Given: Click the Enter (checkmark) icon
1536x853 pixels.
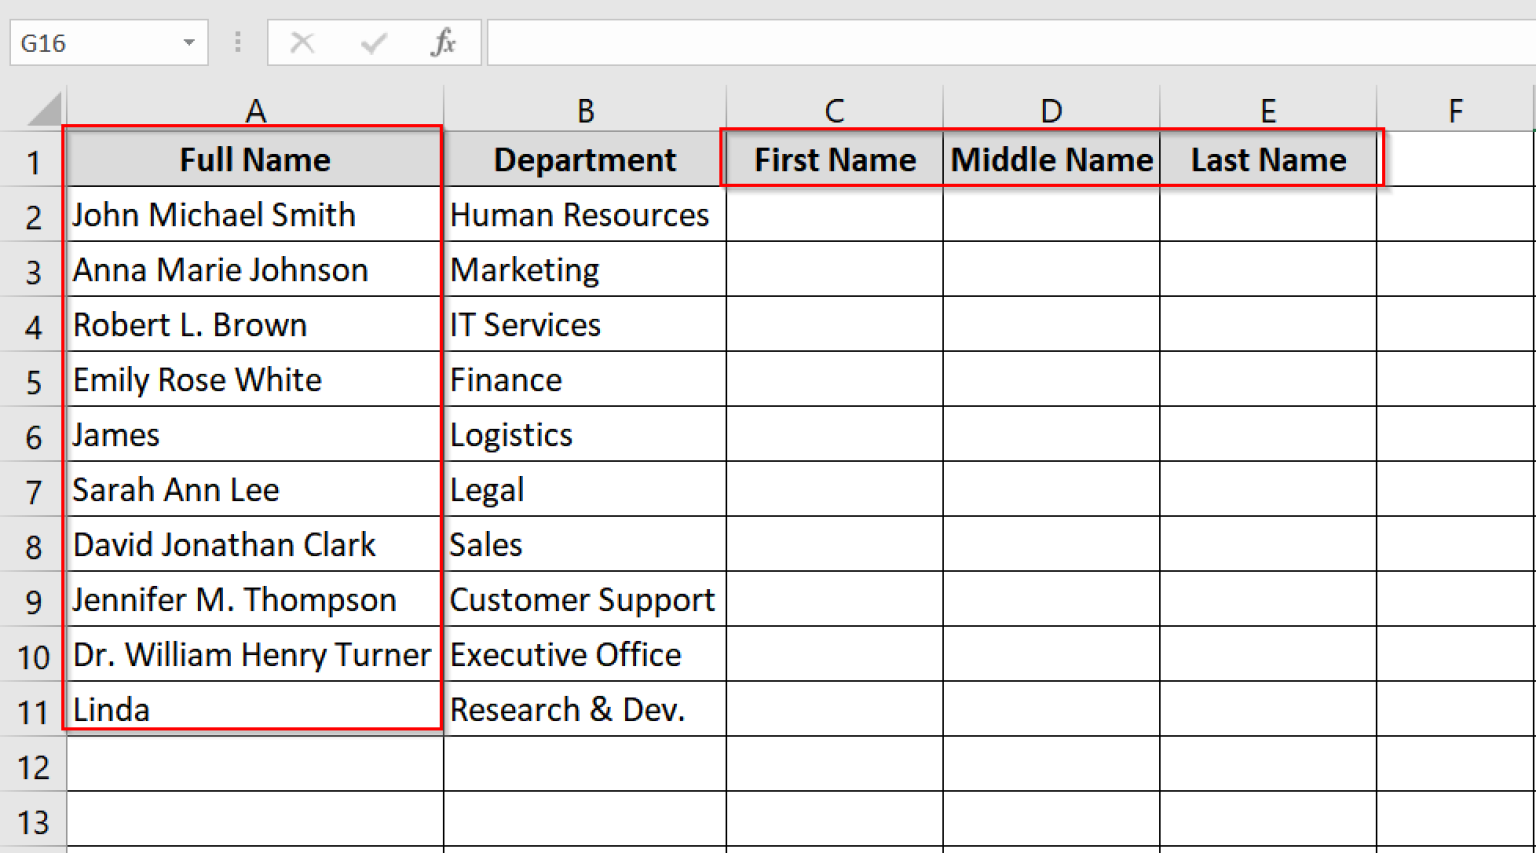Looking at the screenshot, I should pos(371,42).
